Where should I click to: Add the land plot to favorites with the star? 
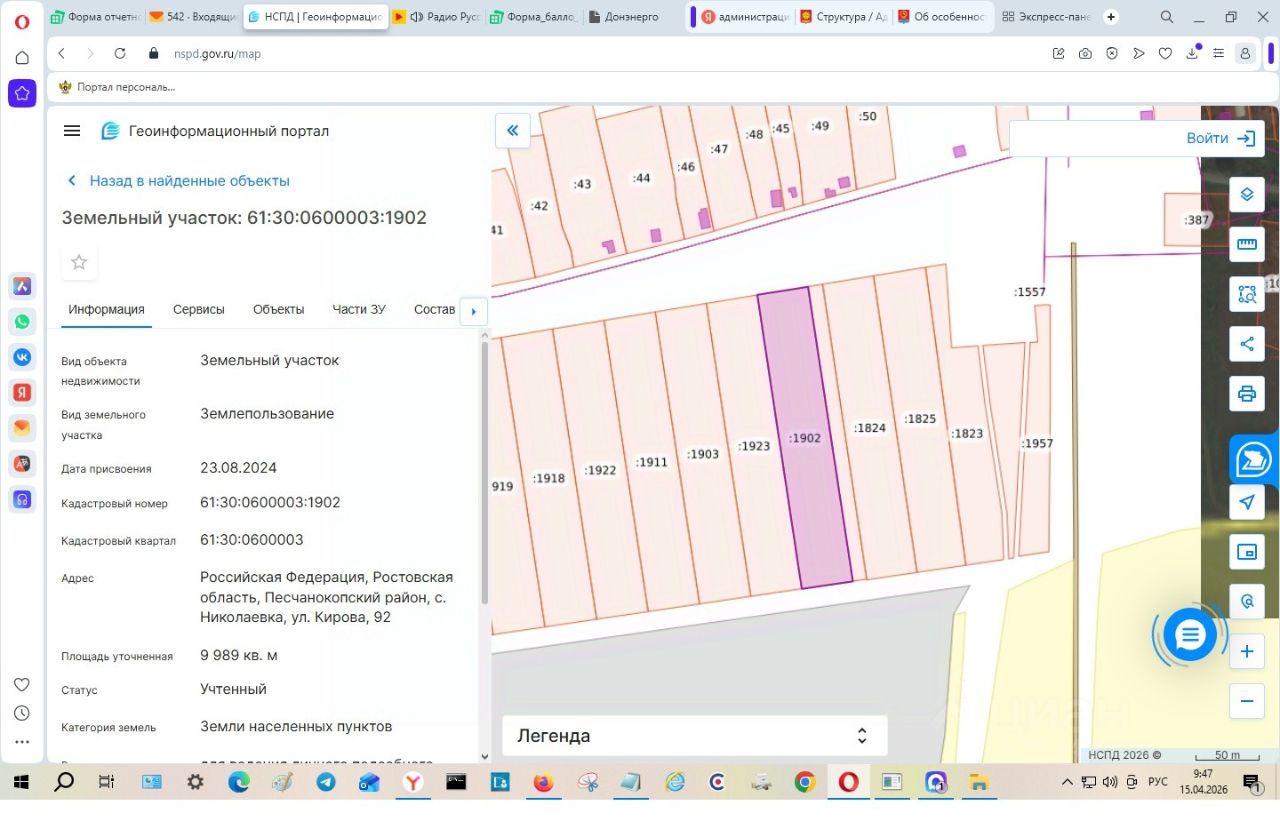79,262
